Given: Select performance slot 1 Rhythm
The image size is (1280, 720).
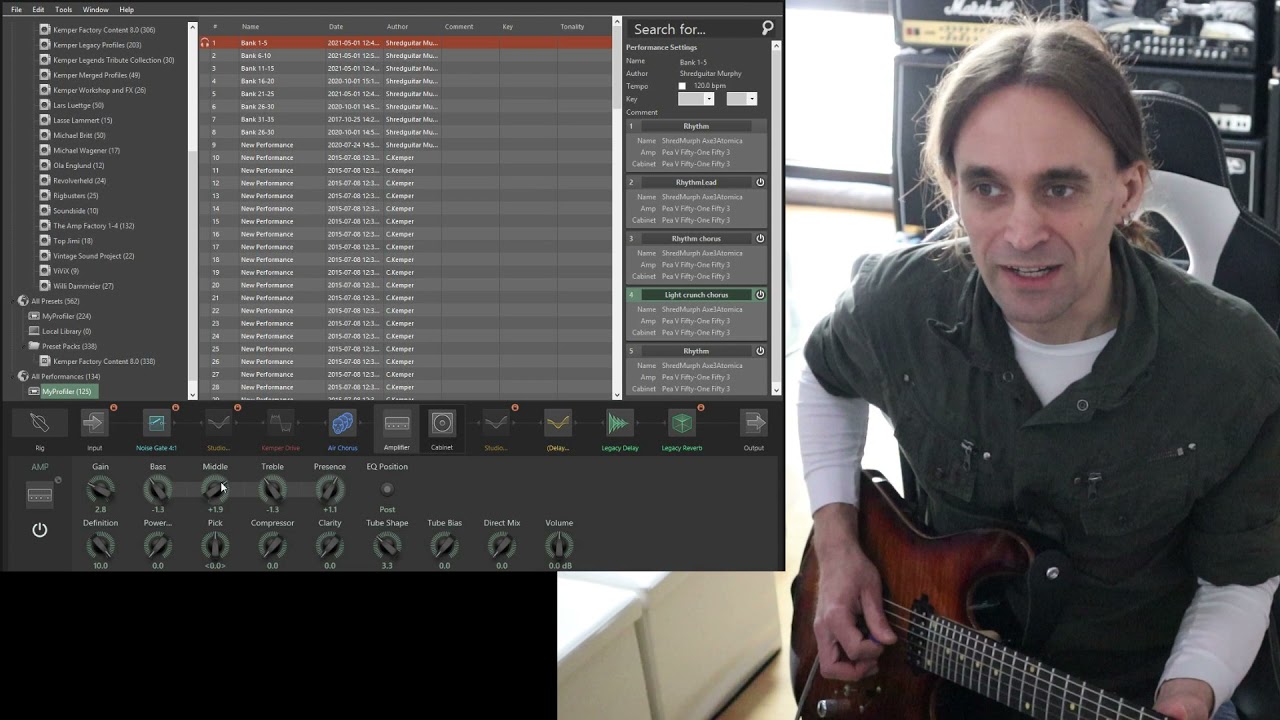Looking at the screenshot, I should 696,126.
